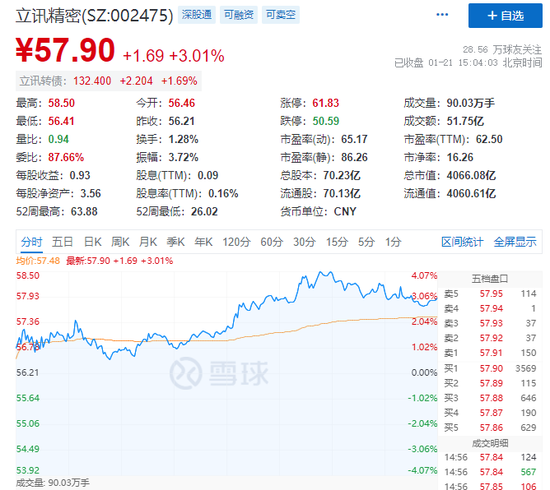Click the current price ¥57.90

[x=65, y=50]
